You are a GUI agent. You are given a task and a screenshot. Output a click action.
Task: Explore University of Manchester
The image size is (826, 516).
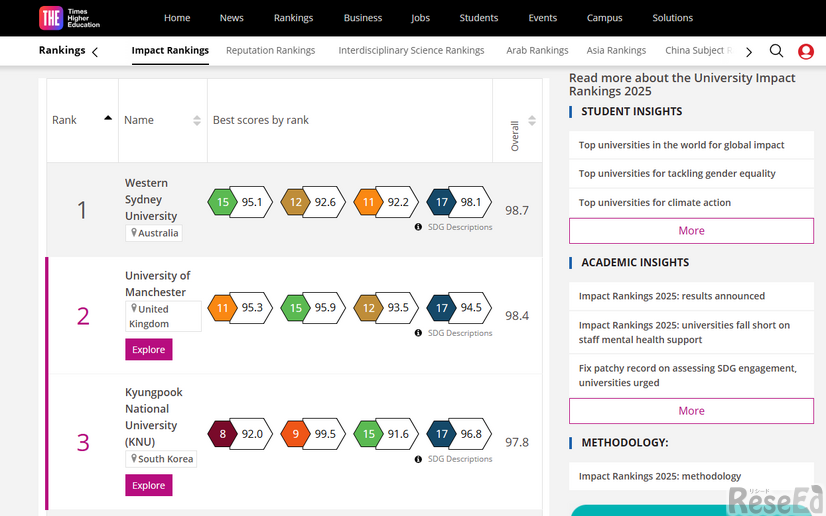pyautogui.click(x=149, y=350)
